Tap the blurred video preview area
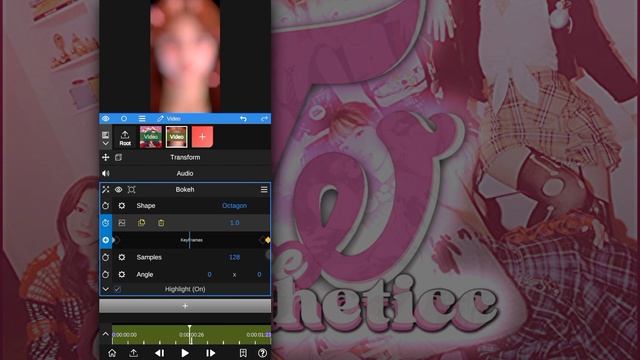The height and width of the screenshot is (360, 640). point(185,56)
